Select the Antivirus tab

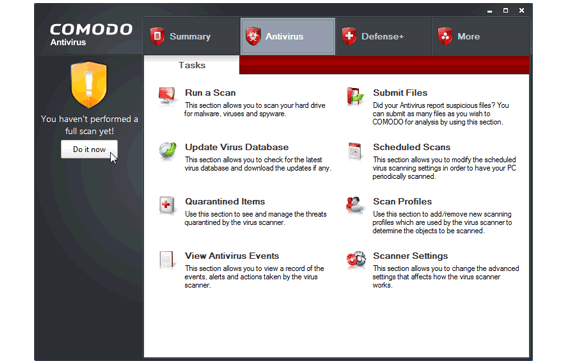288,36
